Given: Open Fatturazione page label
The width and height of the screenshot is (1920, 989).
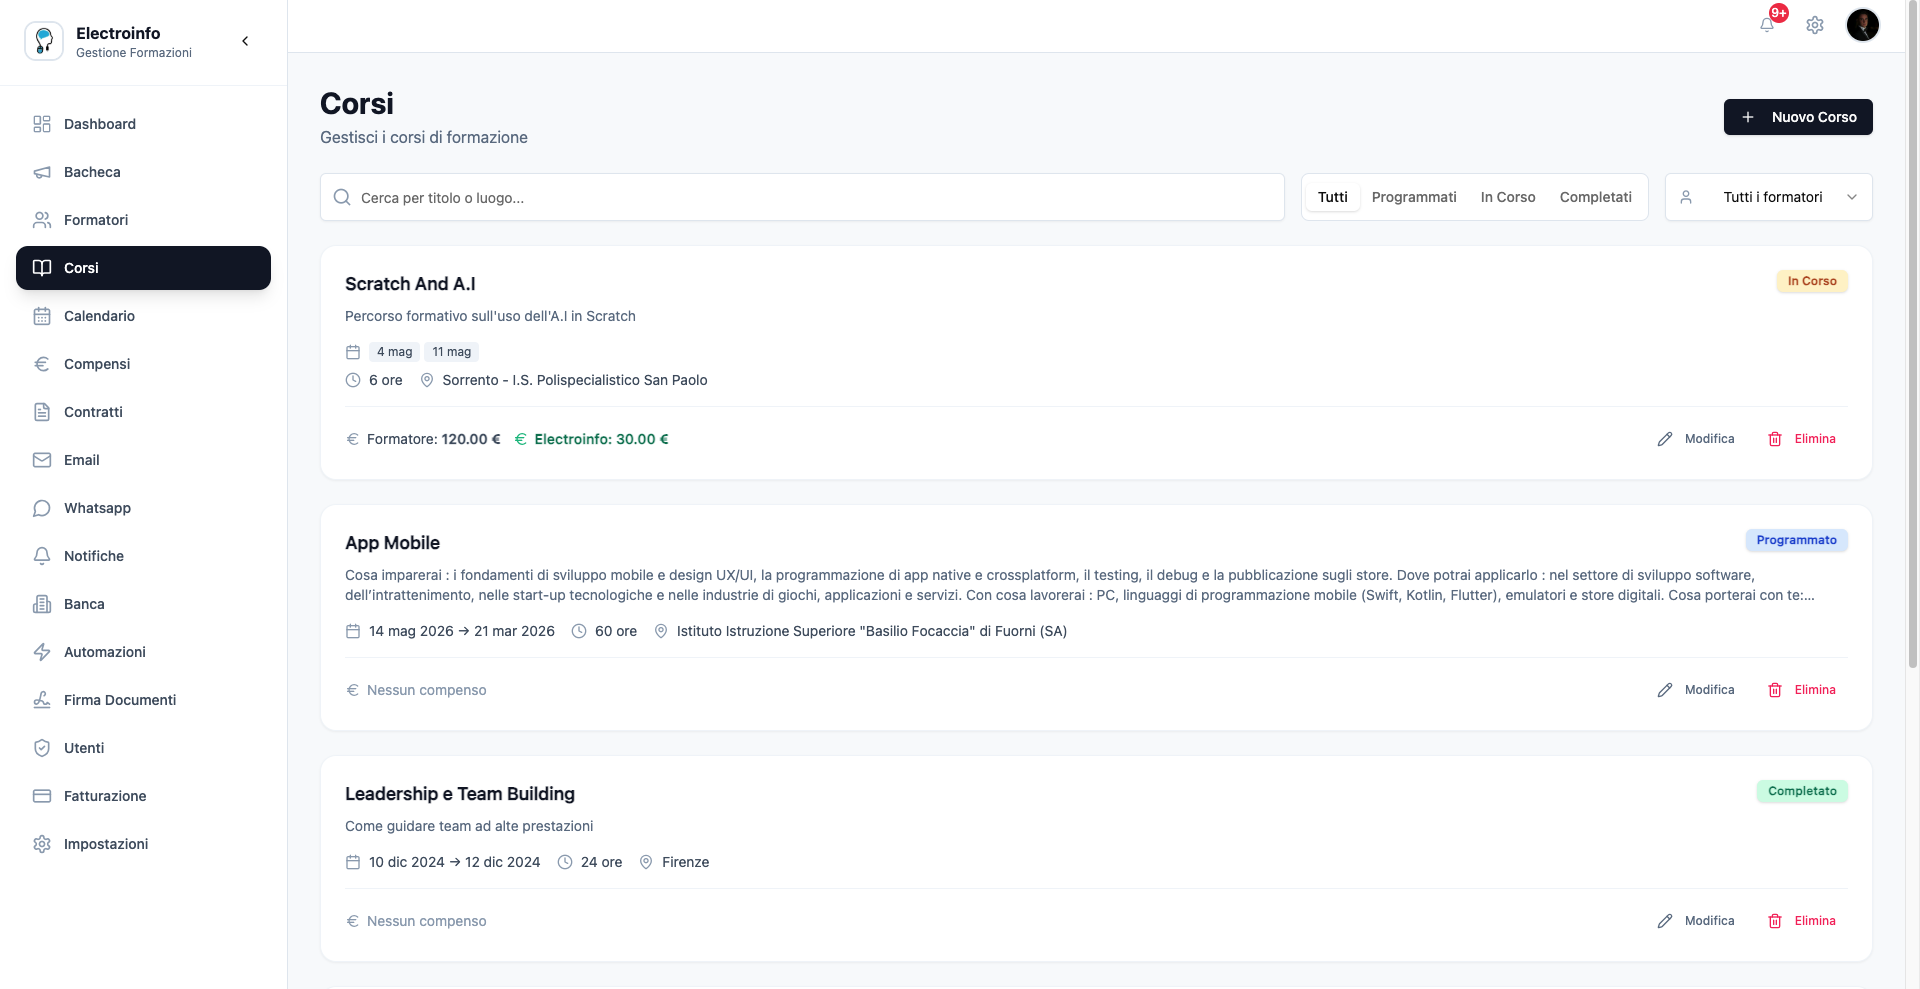Looking at the screenshot, I should (105, 796).
